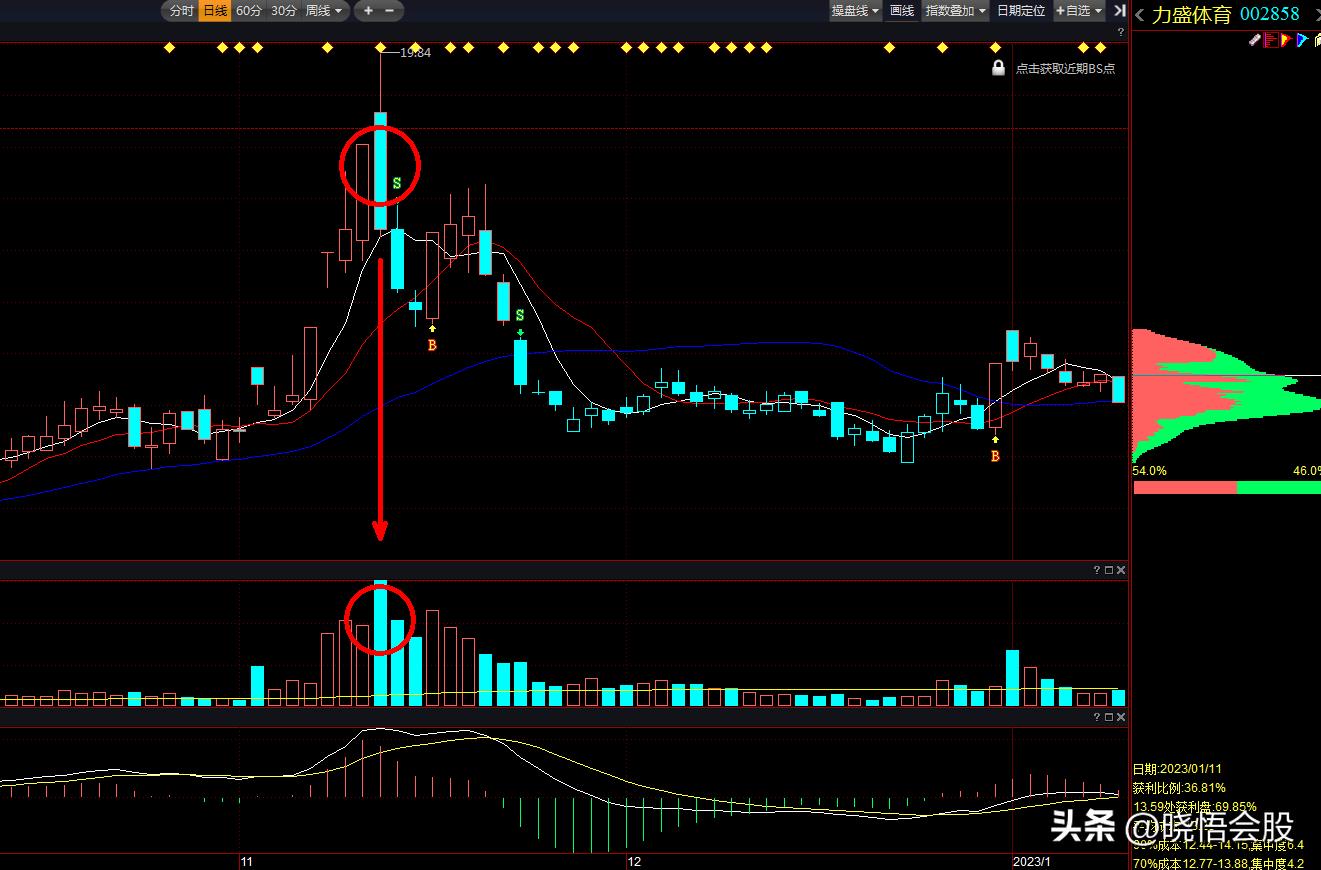The image size is (1321, 870).
Task: Click the skip-to-latest arrow icon
Action: click(x=1119, y=11)
